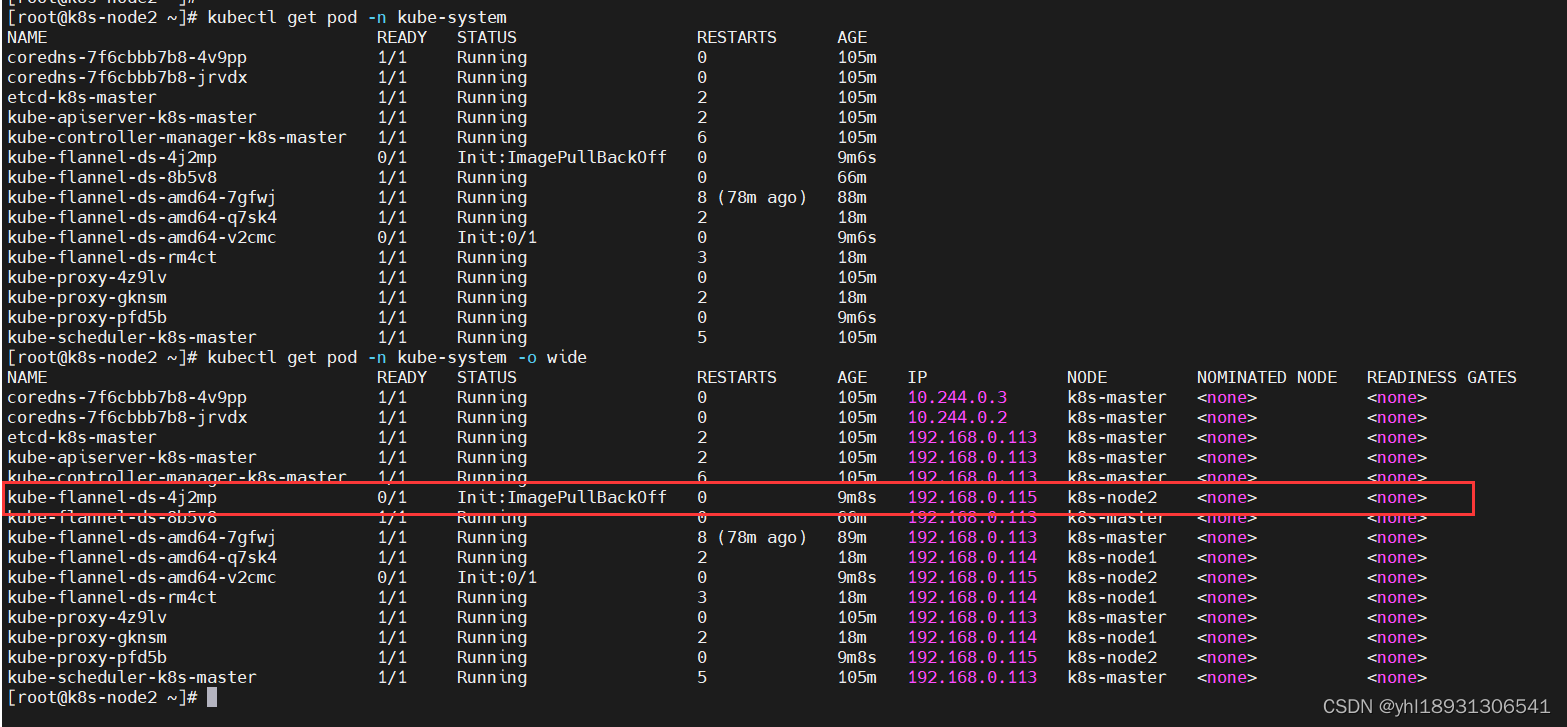The width and height of the screenshot is (1567, 727).
Task: Click READY 0/1 in wide kube-flannel-ds-4j2mp row
Action: [x=392, y=497]
